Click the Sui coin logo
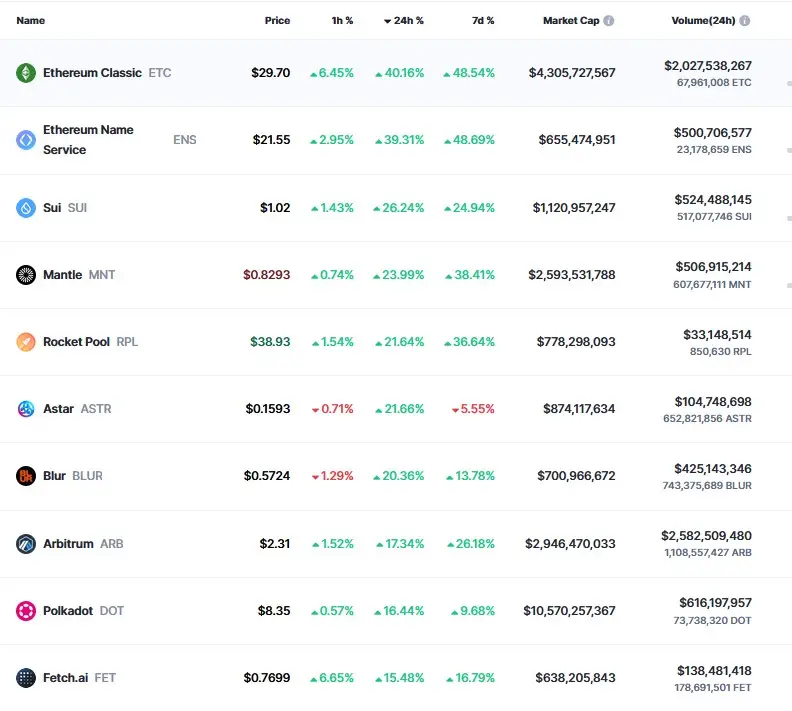The height and width of the screenshot is (711, 792). pyautogui.click(x=26, y=208)
